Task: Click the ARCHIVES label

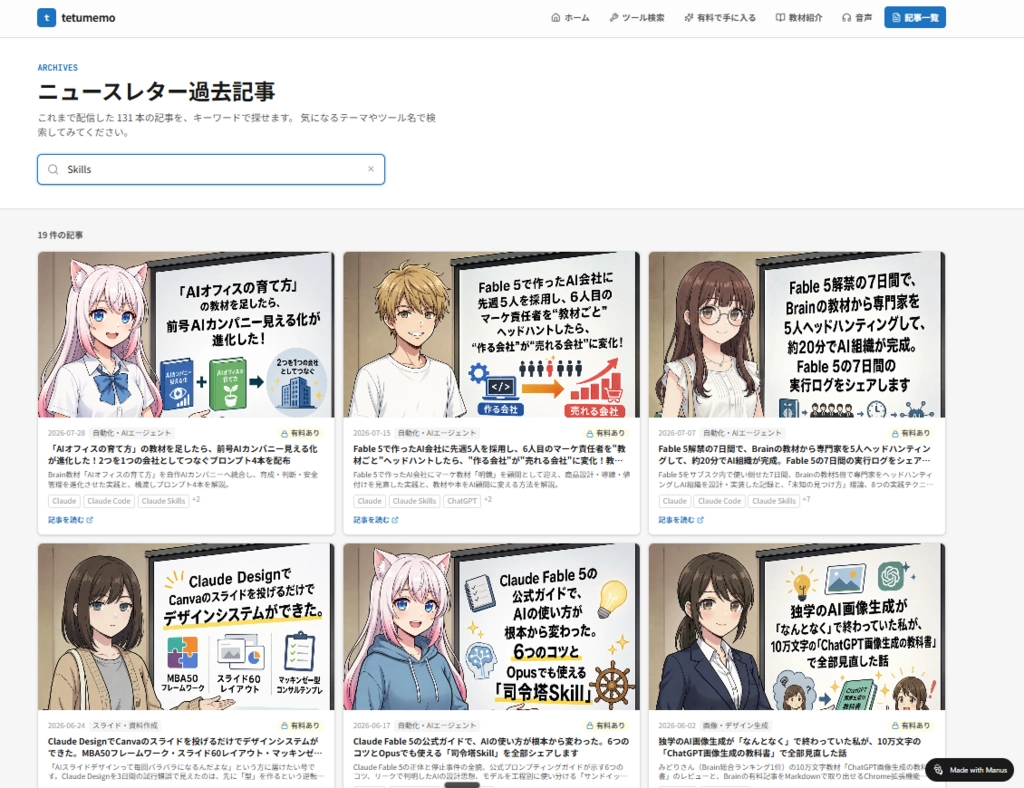Action: 57,68
